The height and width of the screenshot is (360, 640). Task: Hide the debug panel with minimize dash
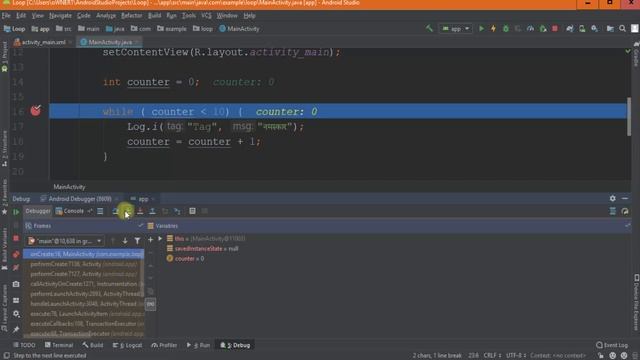click(625, 198)
